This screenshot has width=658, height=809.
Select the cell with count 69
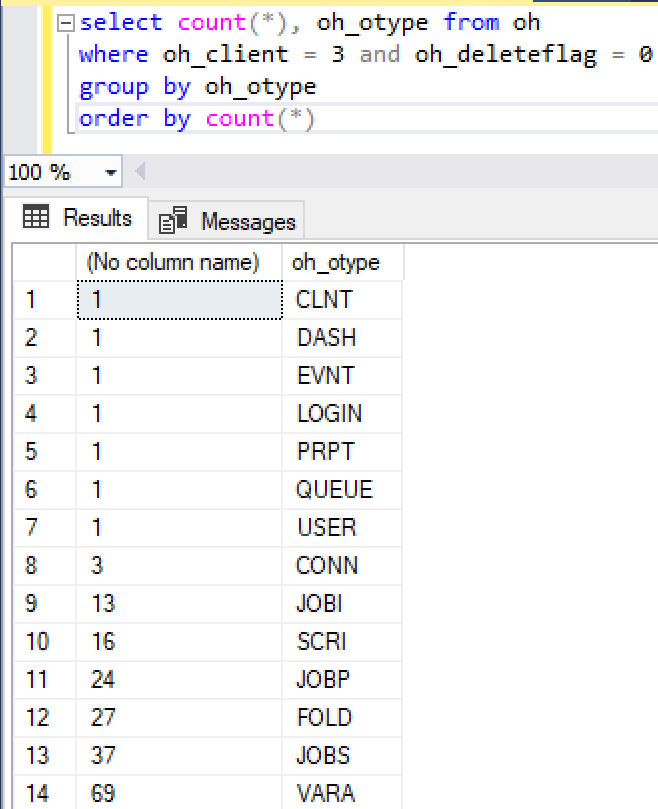coord(102,794)
